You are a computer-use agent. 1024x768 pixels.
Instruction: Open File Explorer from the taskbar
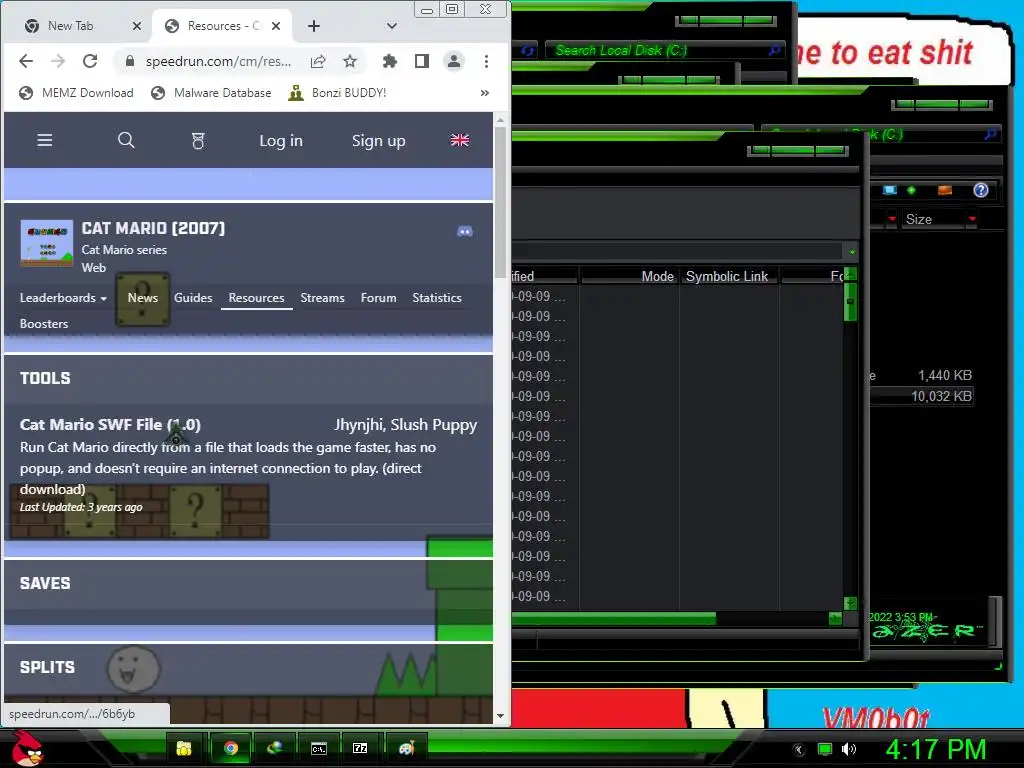coord(185,748)
